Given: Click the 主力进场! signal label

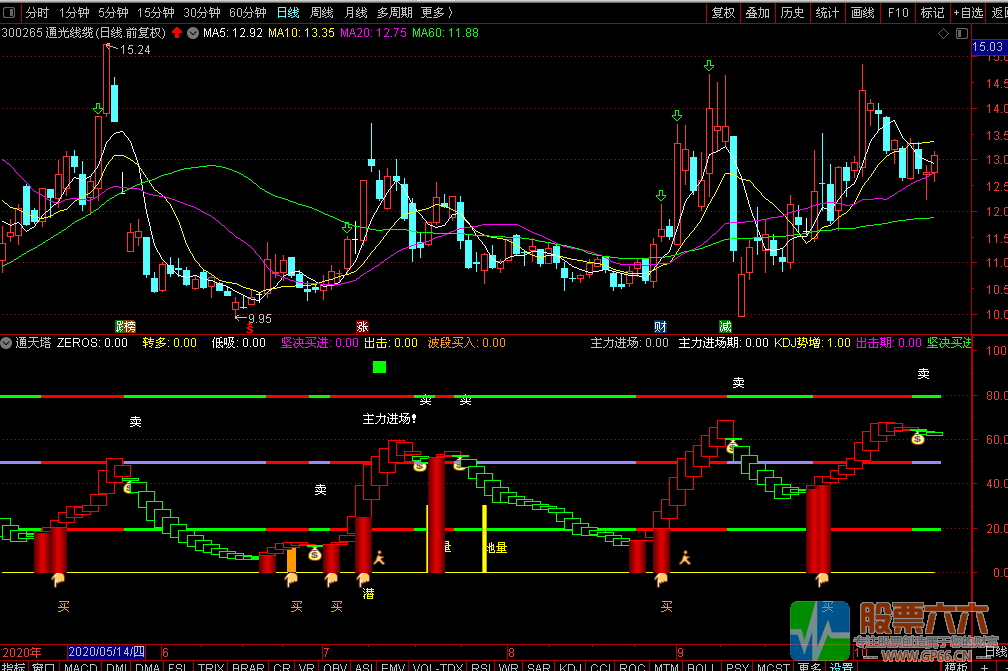Looking at the screenshot, I should pyautogui.click(x=389, y=419).
